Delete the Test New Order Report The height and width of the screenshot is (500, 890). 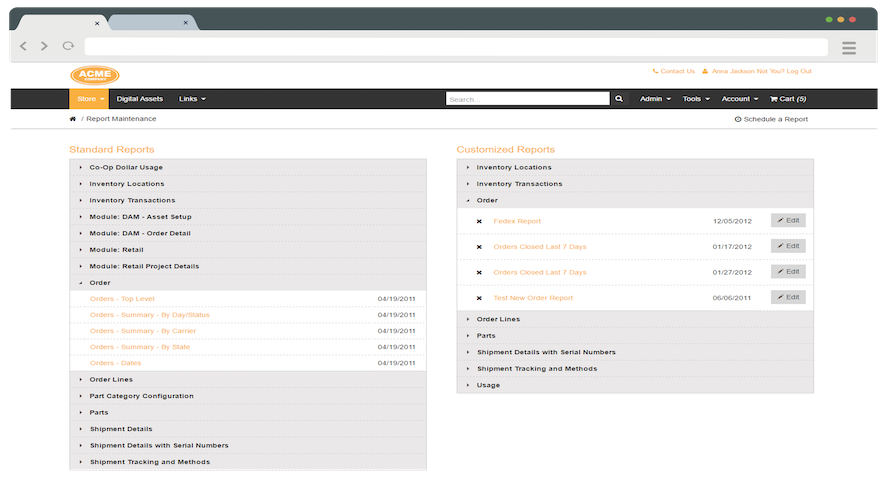[x=479, y=298]
